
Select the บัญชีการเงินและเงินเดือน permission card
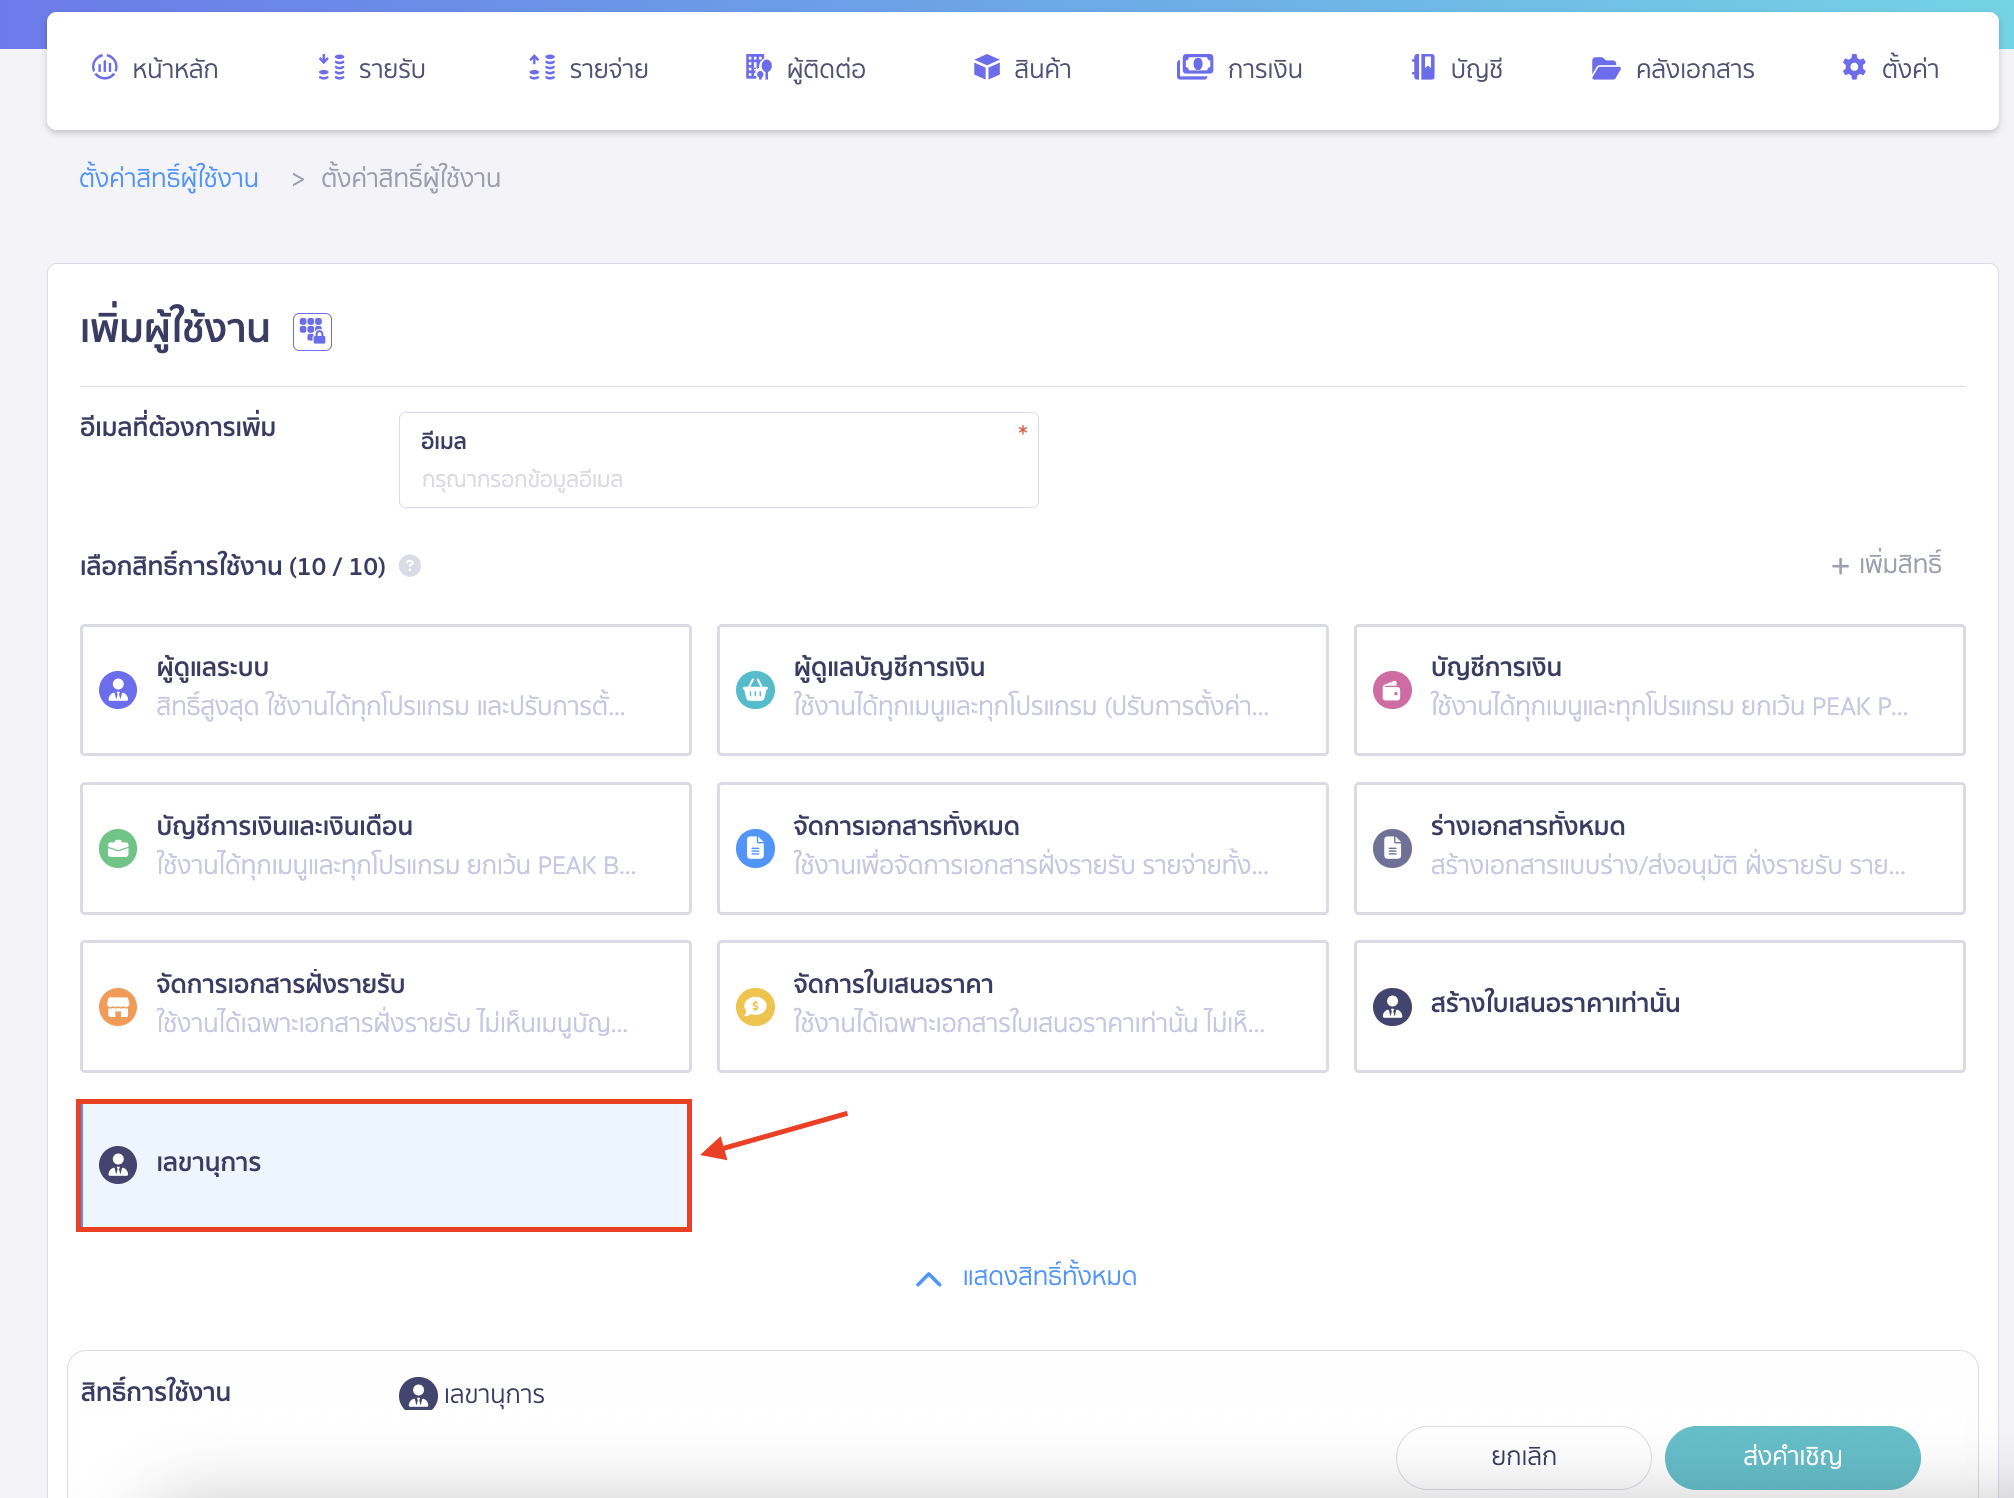385,847
